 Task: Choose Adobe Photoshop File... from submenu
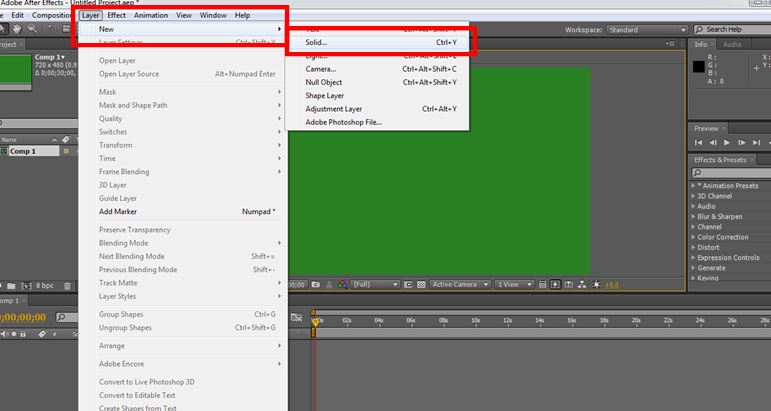click(377, 122)
